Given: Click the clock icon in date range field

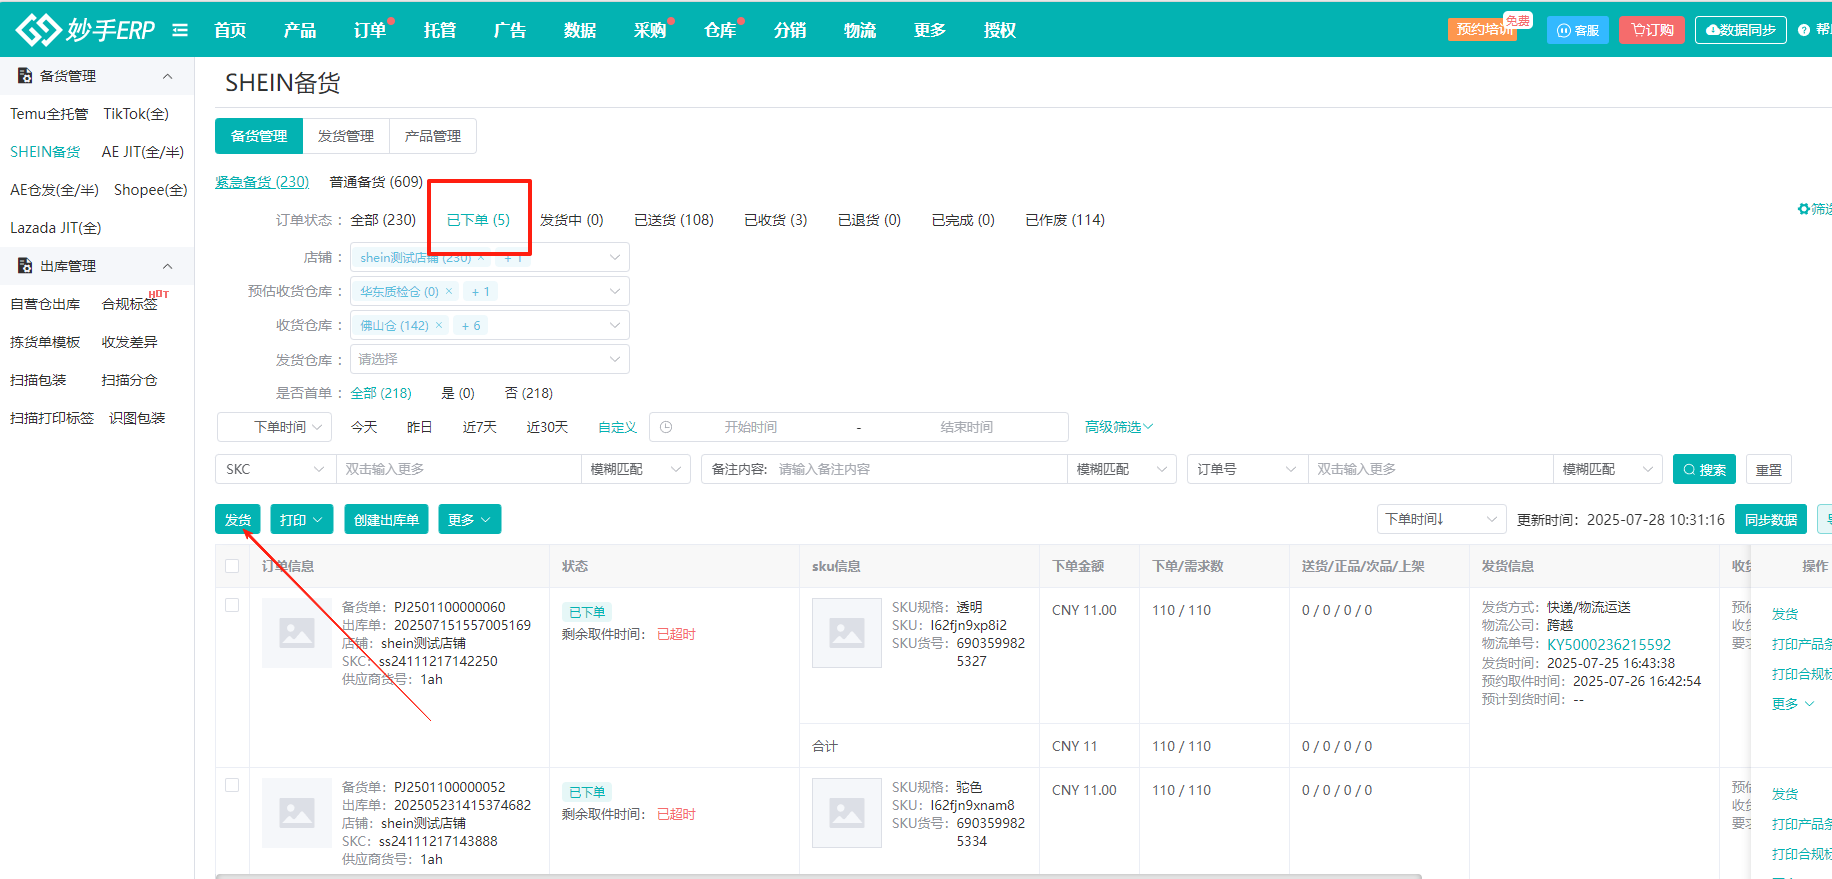Looking at the screenshot, I should coord(666,427).
